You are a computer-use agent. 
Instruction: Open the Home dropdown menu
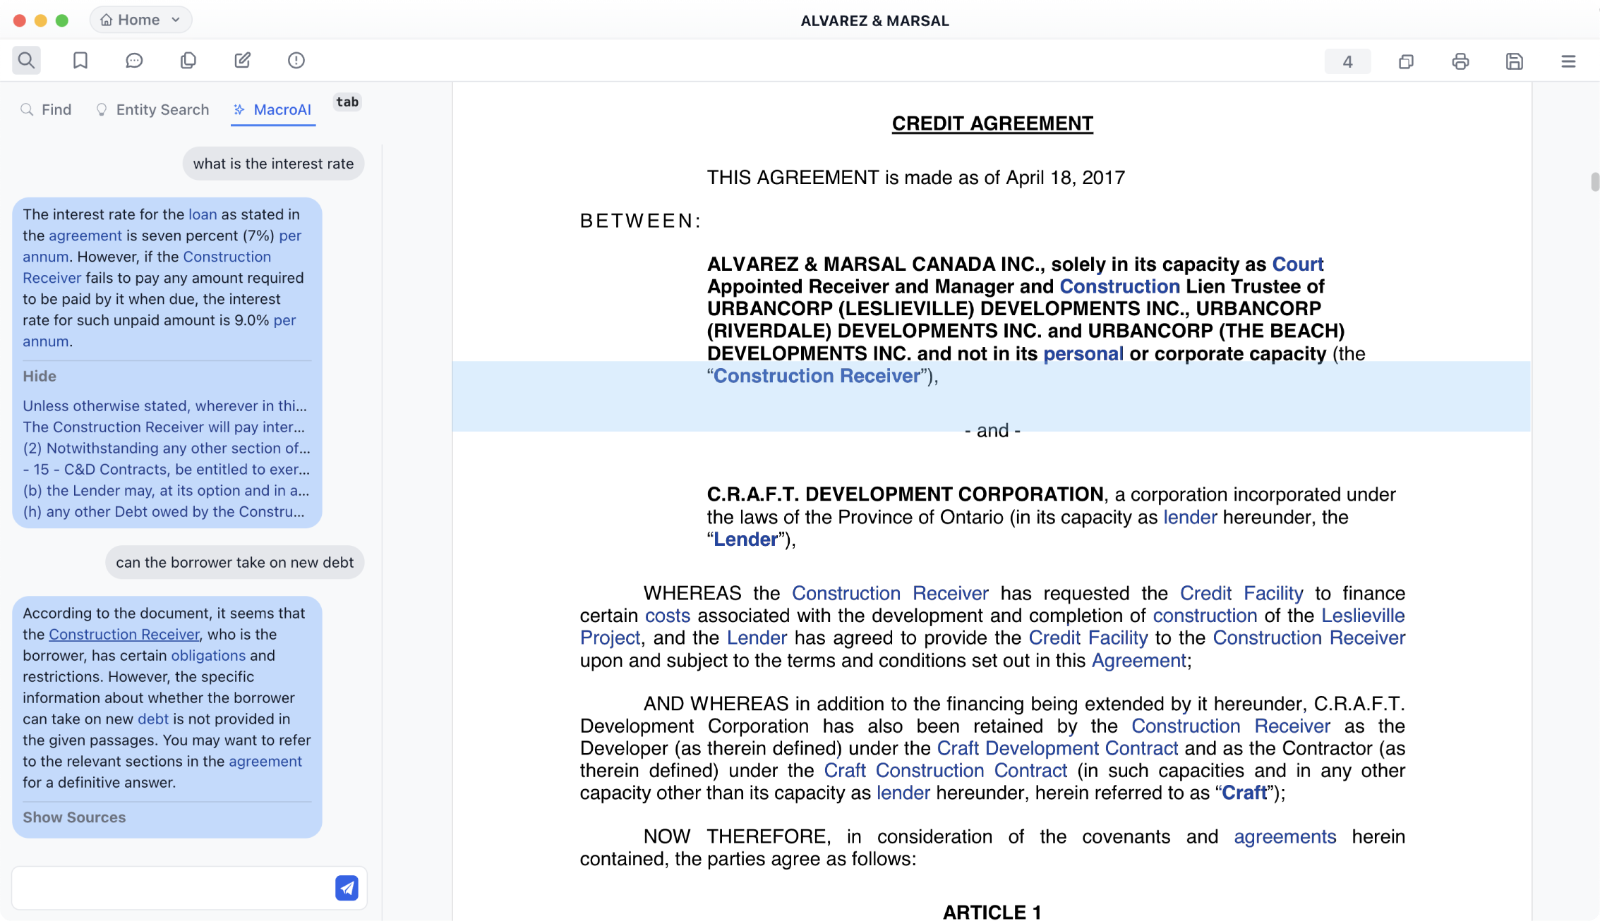141,20
